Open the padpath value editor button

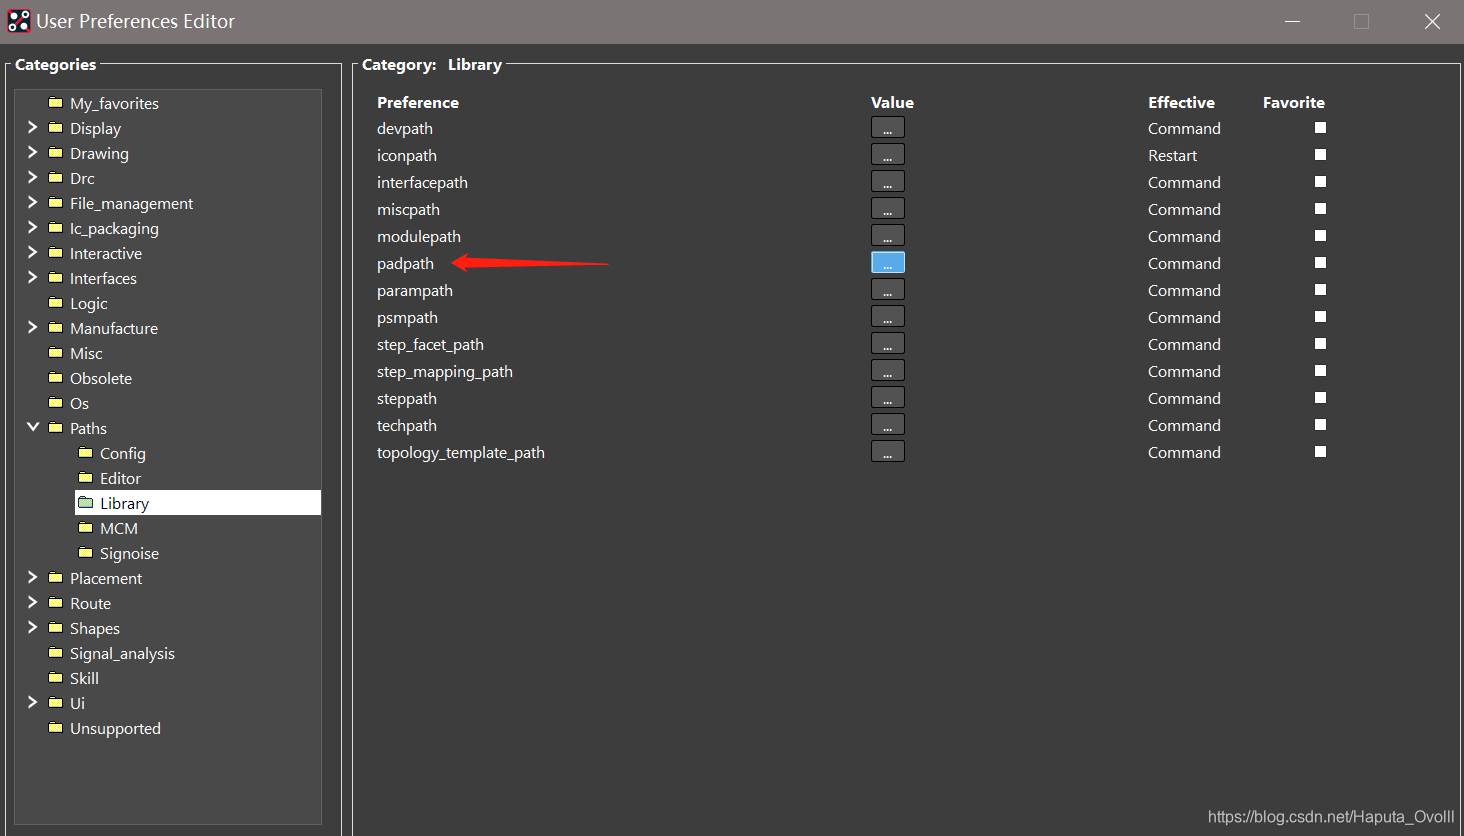[x=887, y=262]
